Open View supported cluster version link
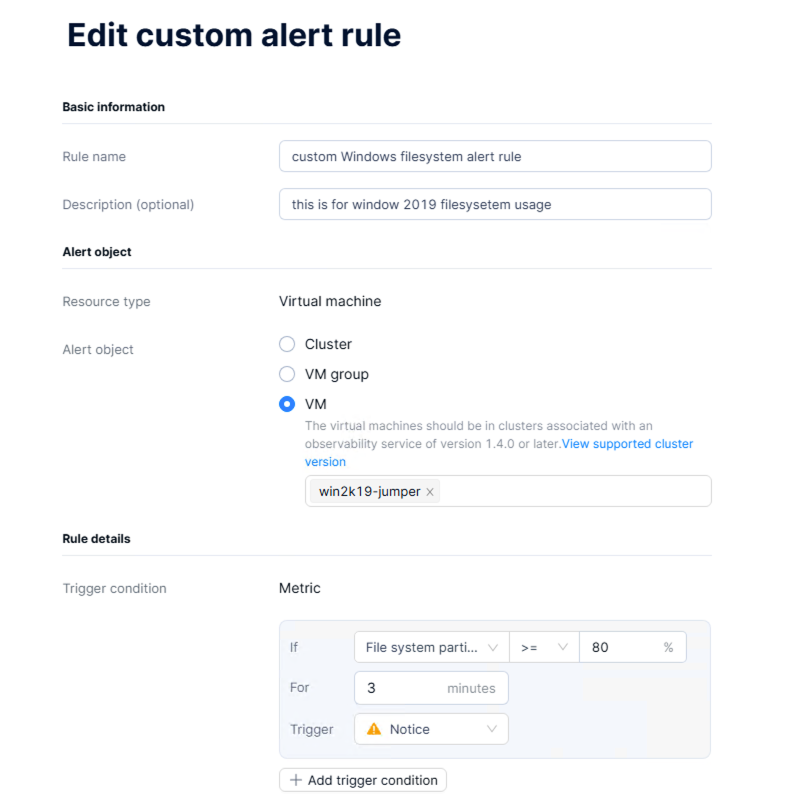Viewport: 795px width, 811px height. click(x=499, y=453)
